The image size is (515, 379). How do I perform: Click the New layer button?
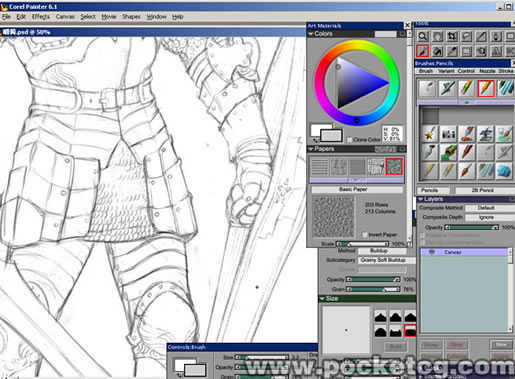501,345
